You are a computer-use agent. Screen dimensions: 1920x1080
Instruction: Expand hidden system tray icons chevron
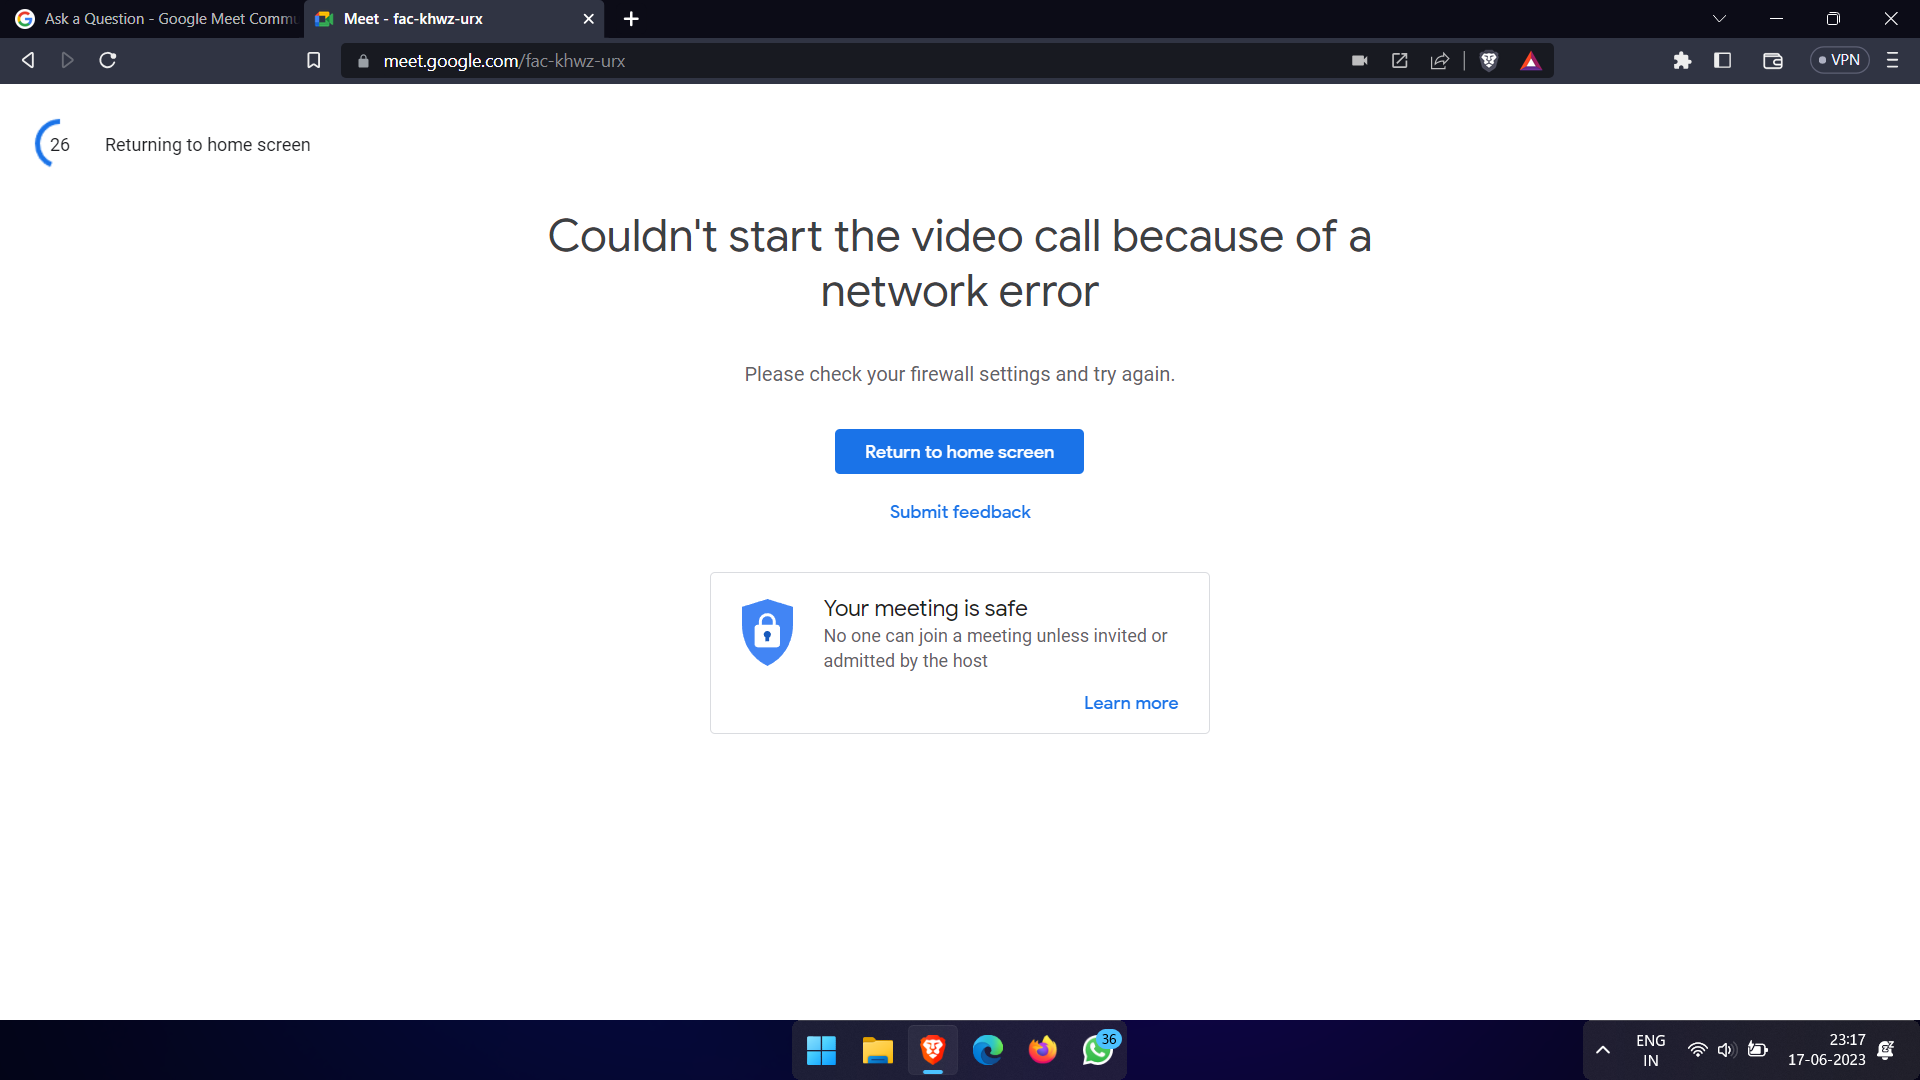click(x=1602, y=1050)
